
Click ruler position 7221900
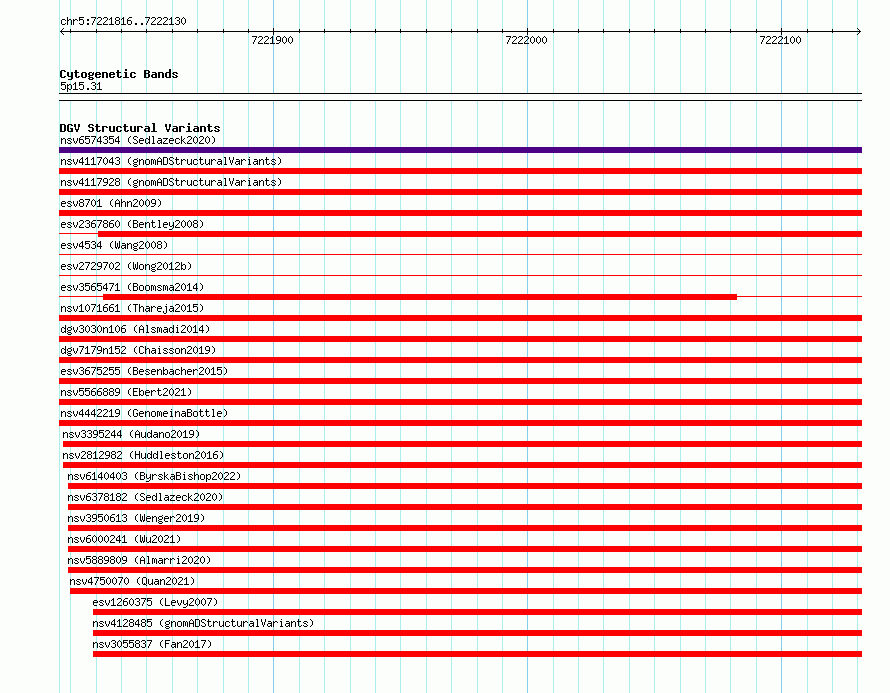(272, 40)
